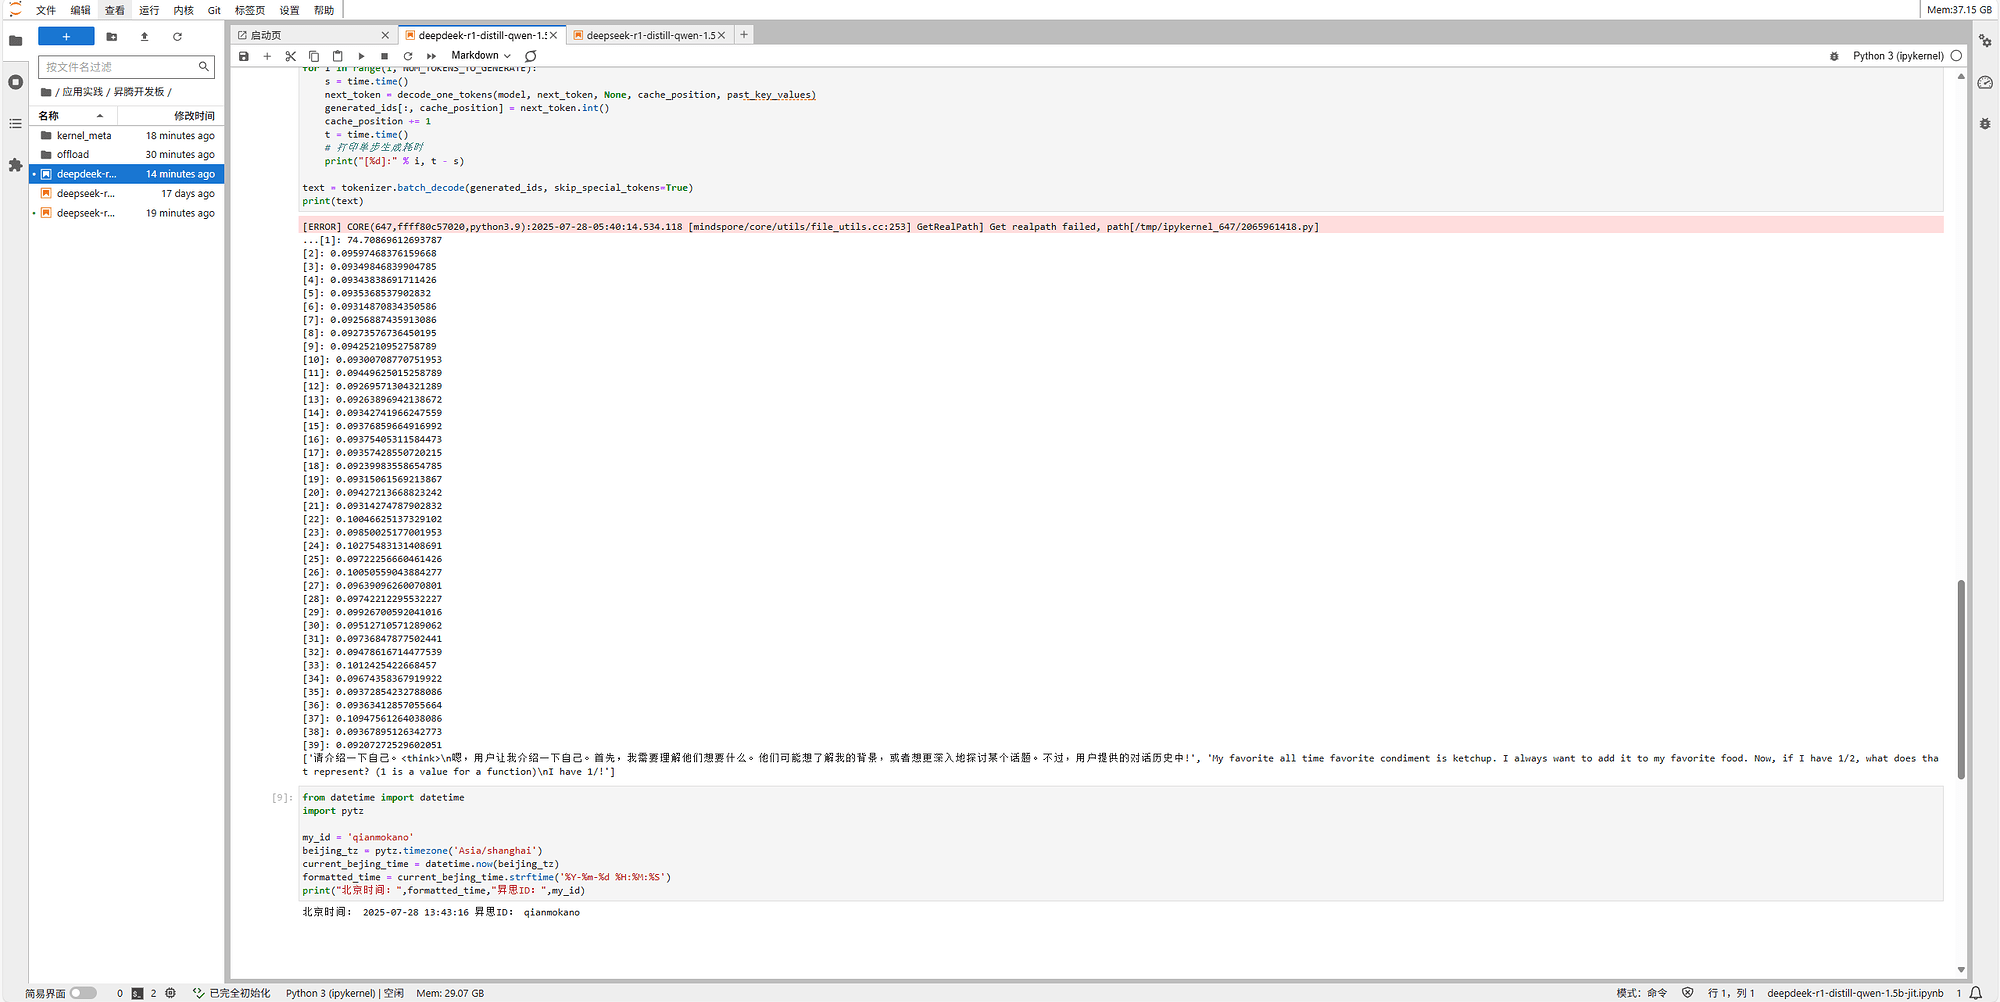The height and width of the screenshot is (1002, 2000).
Task: Interrupt the kernel with stop button
Action: (384, 56)
